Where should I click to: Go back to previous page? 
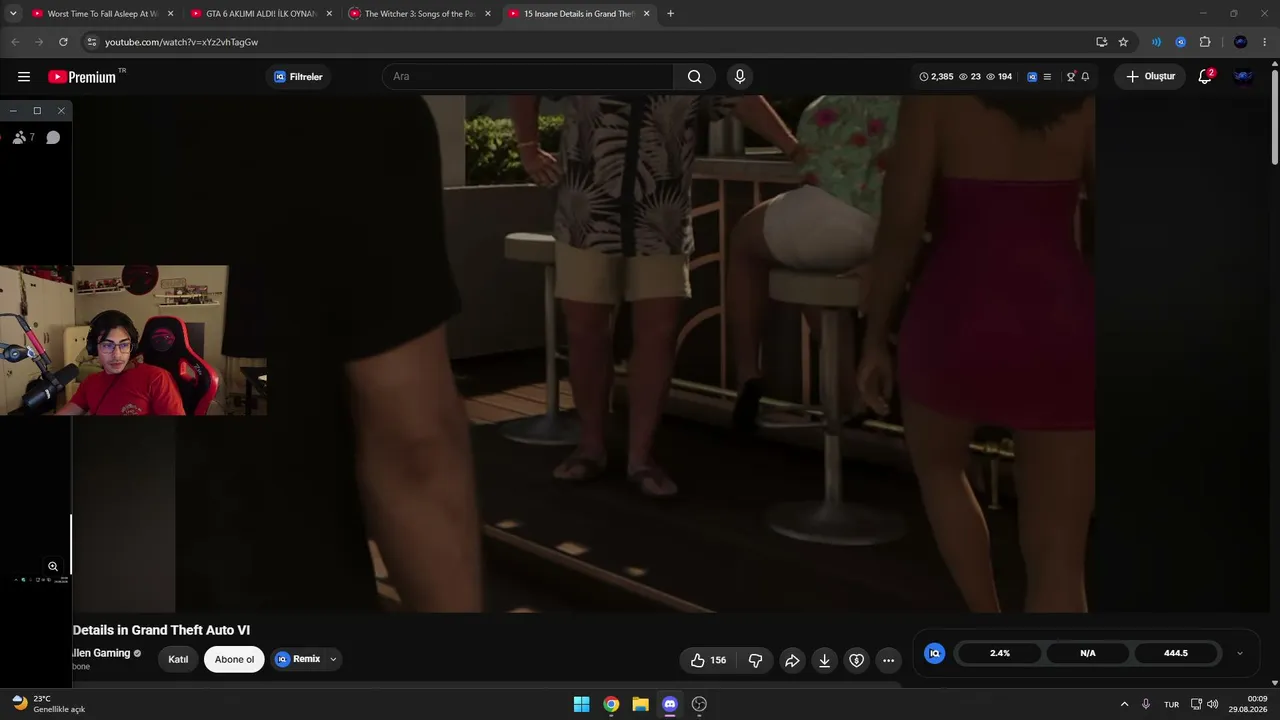point(15,42)
